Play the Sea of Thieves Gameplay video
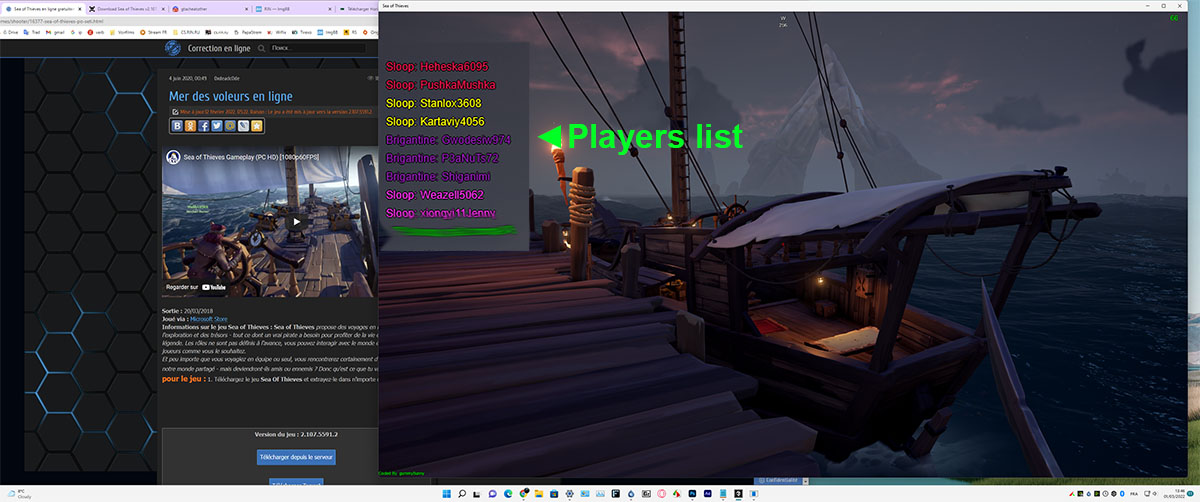This screenshot has height=502, width=1200. click(x=296, y=222)
